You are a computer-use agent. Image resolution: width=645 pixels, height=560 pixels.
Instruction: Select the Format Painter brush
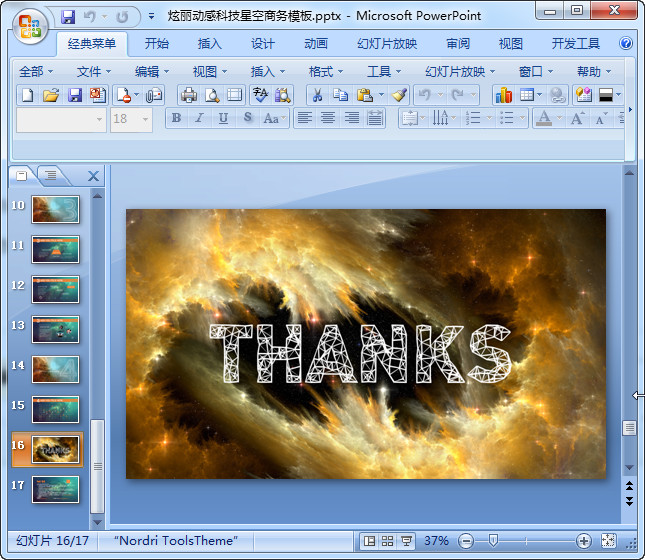pos(399,95)
